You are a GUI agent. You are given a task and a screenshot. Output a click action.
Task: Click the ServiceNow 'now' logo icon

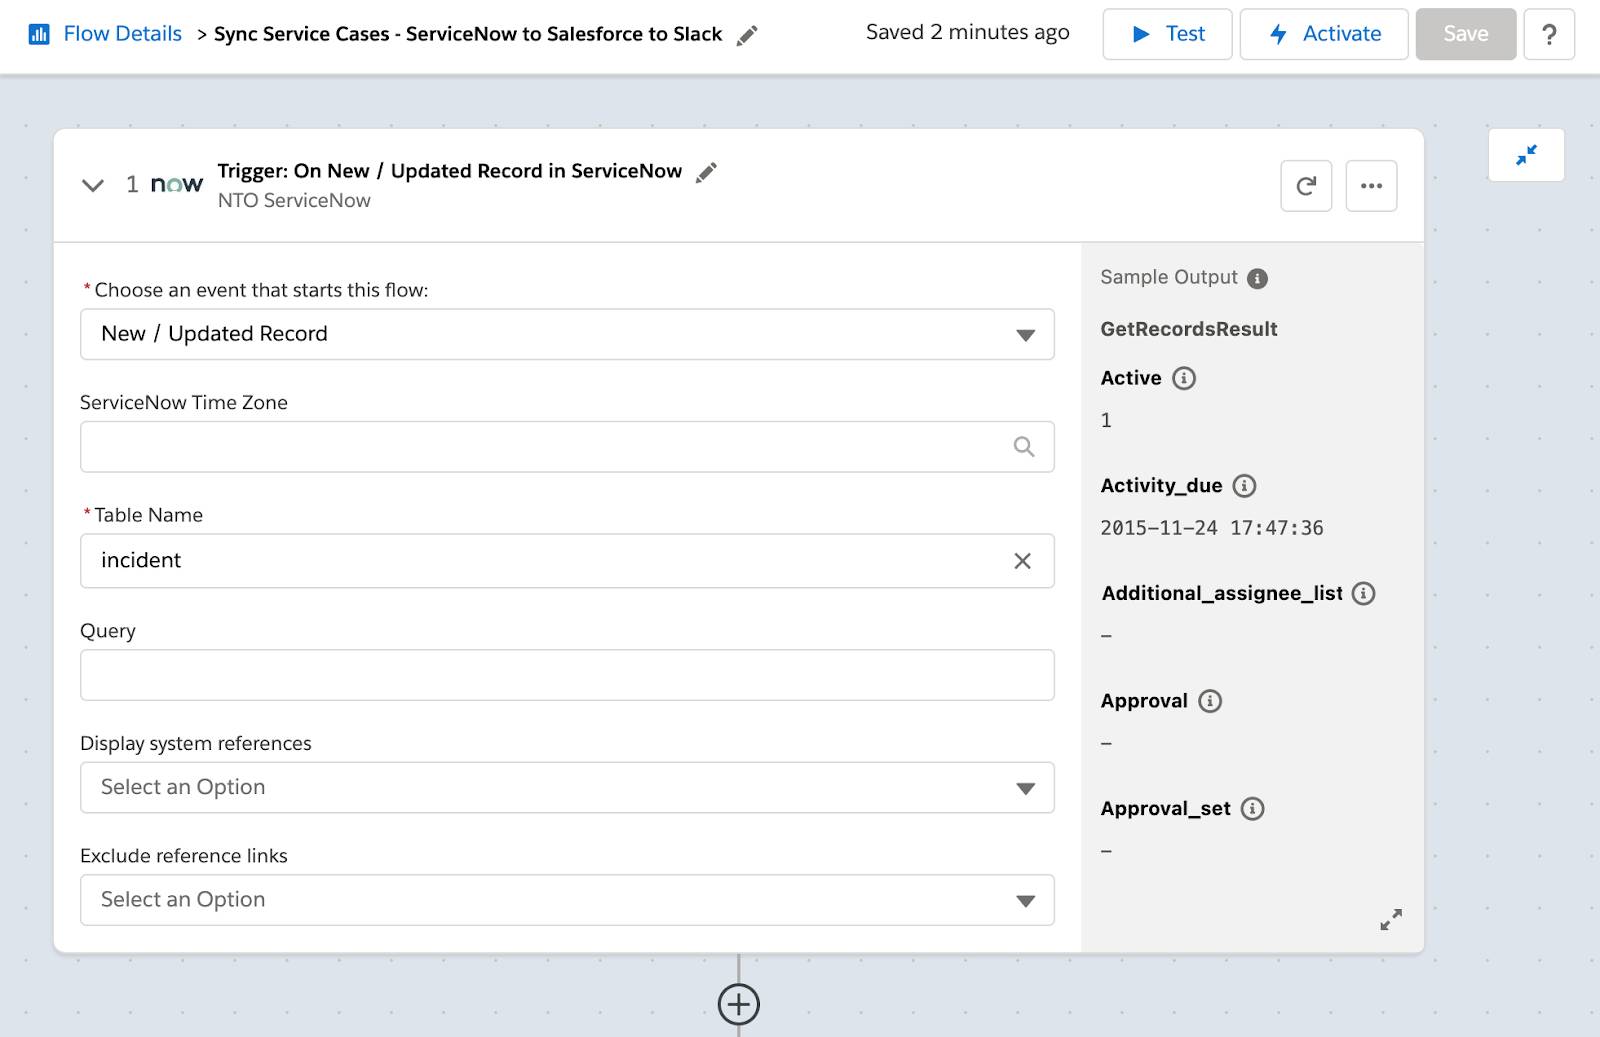click(x=176, y=184)
